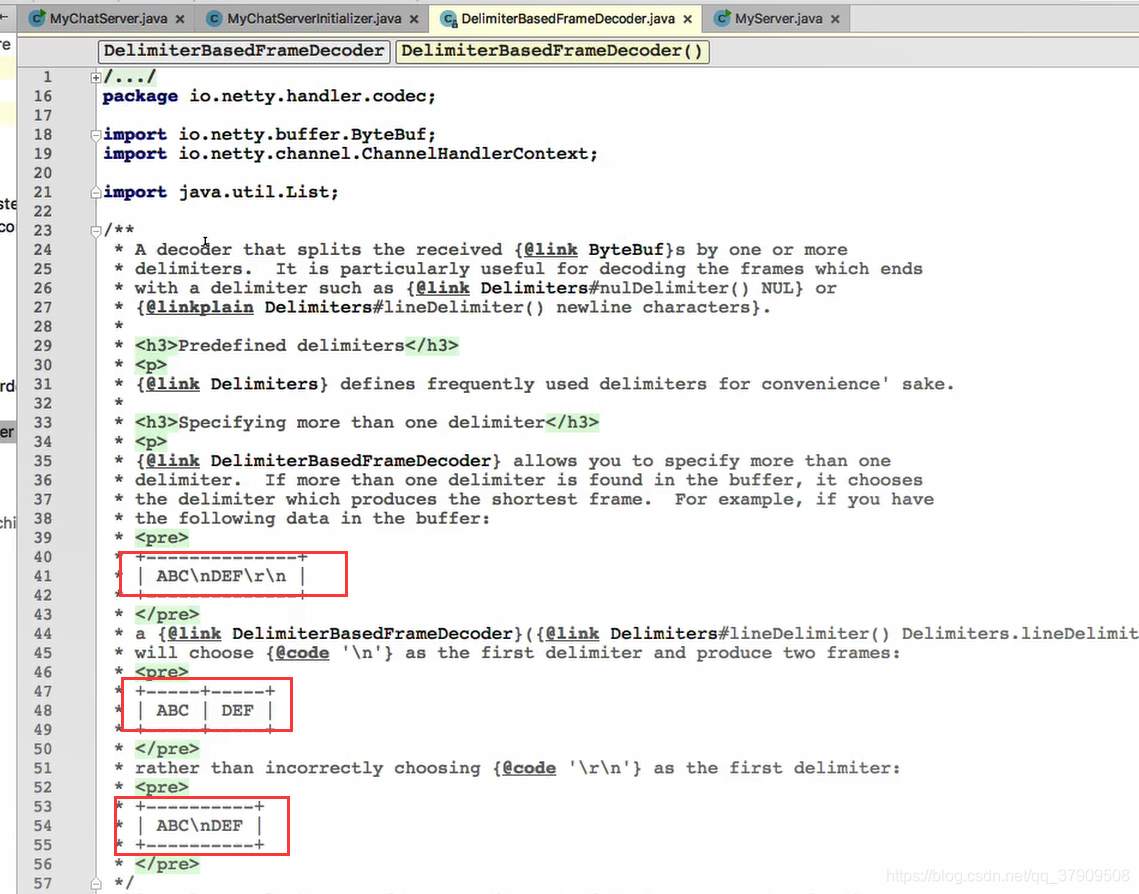Click the </pre> tag on line 56
This screenshot has width=1139, height=894.
(x=167, y=864)
